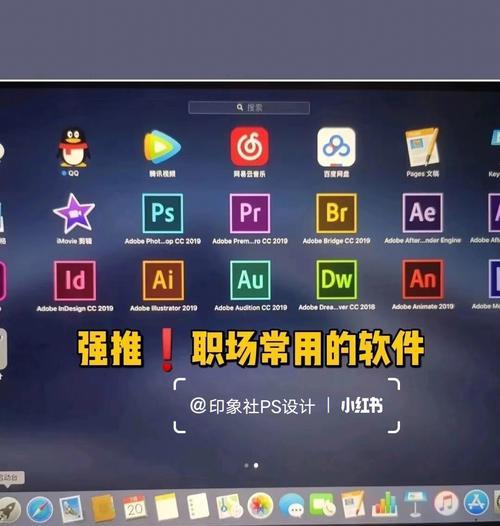Launch Tencent Video (腾讯视频)
Viewport: 500px width, 526px height.
click(162, 148)
